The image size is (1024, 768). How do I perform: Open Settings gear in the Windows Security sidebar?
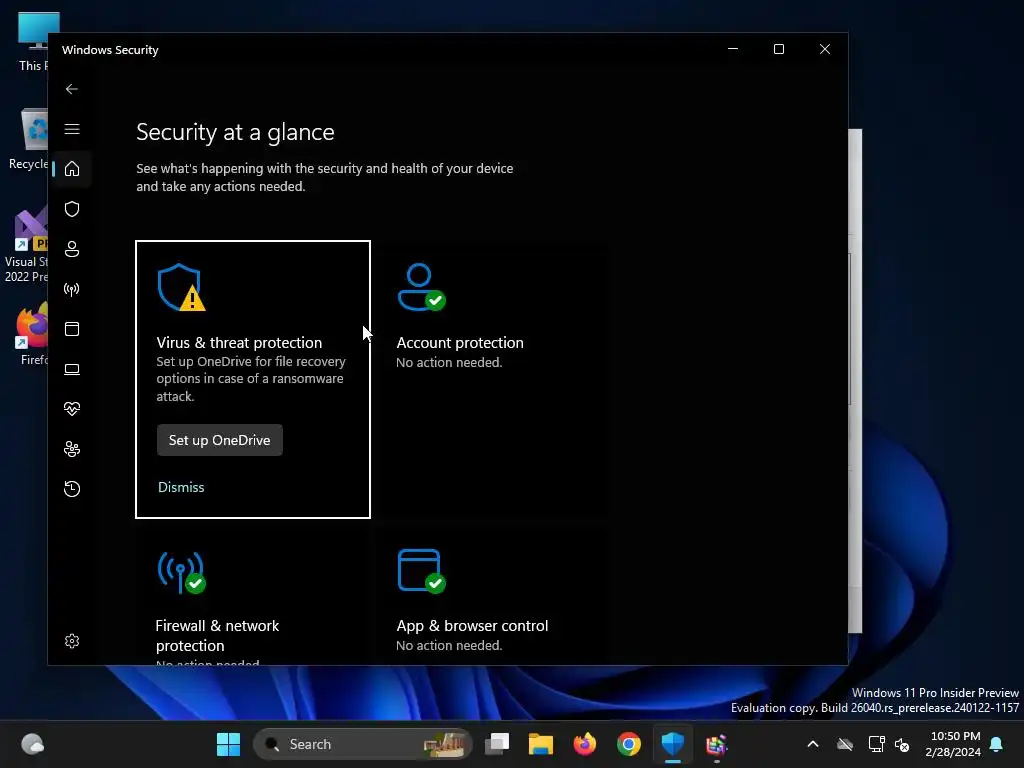point(72,641)
